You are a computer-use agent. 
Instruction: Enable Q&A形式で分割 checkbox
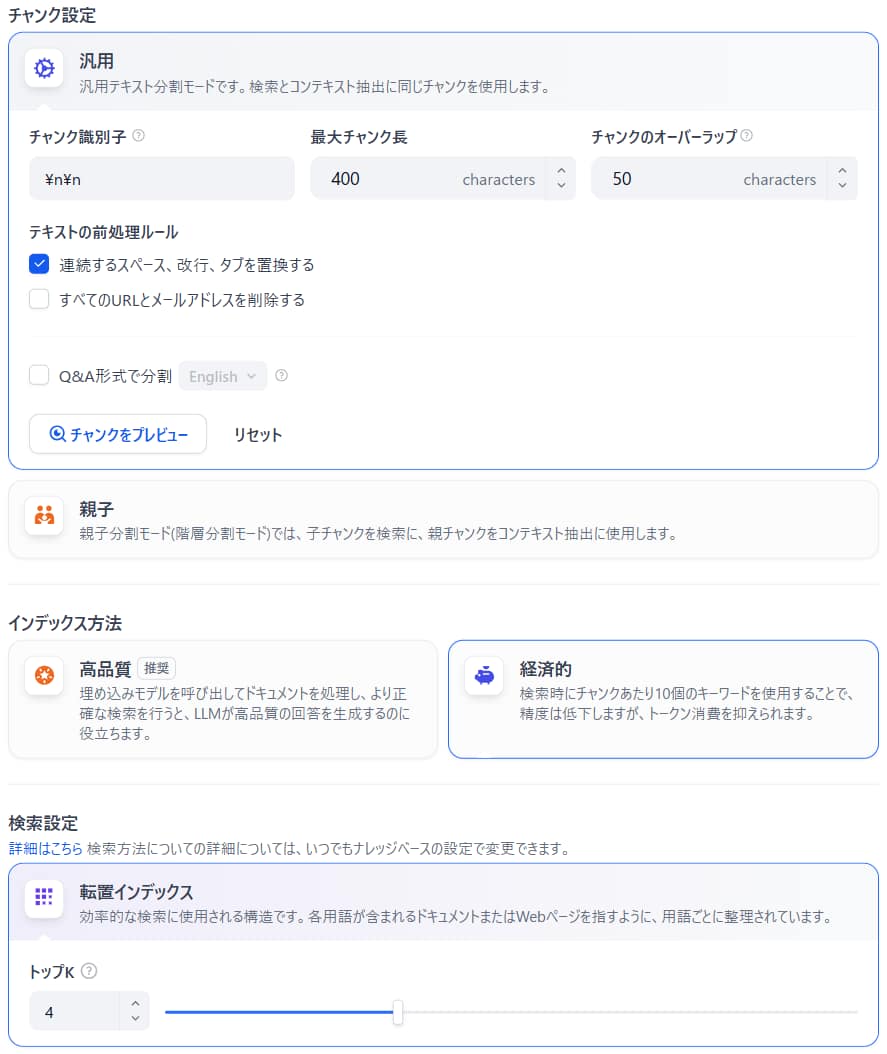(x=39, y=376)
